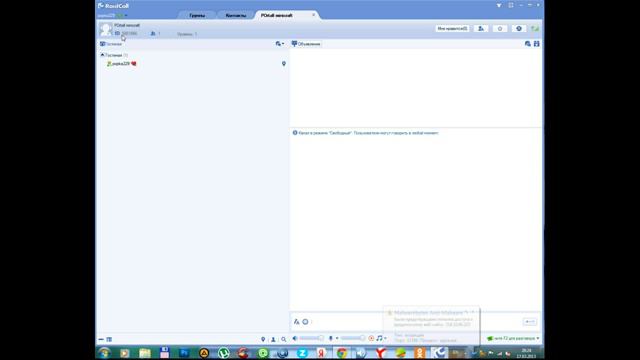Open the Windows Start button
Image resolution: width=640 pixels, height=360 pixels.
pos(104,353)
